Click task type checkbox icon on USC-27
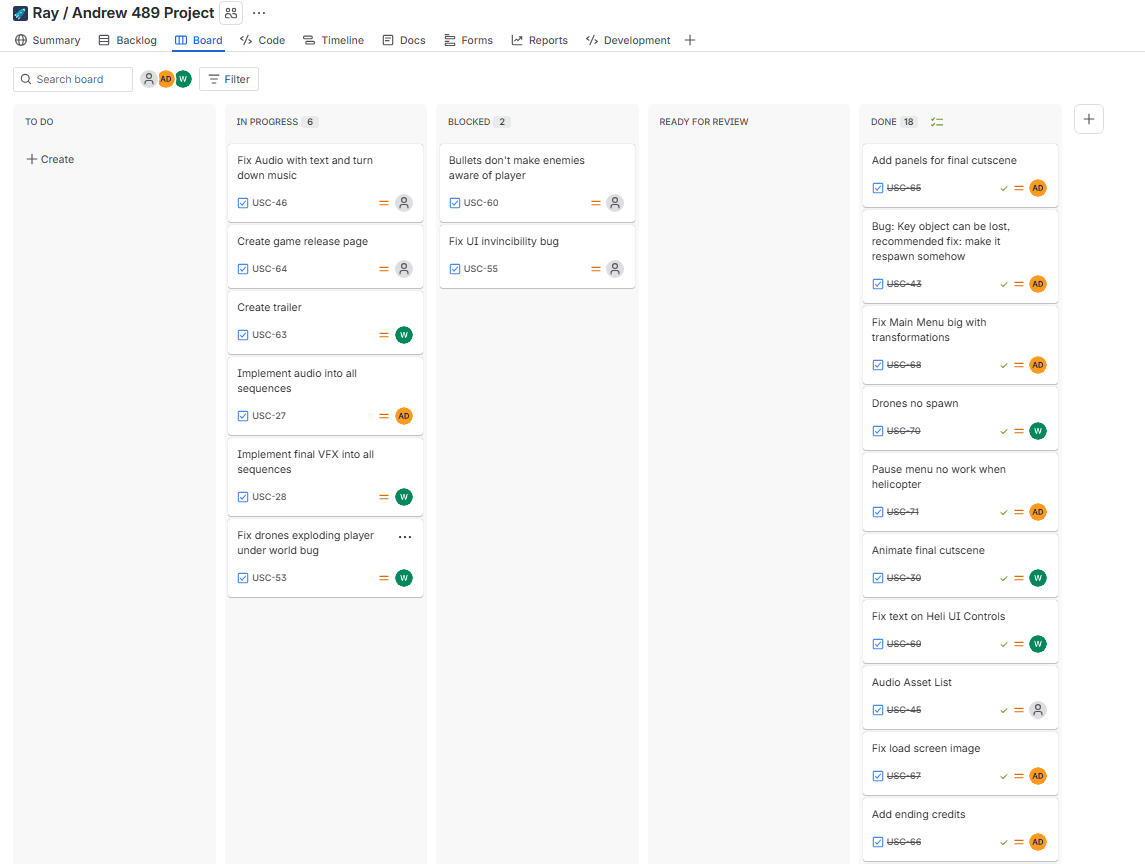The width and height of the screenshot is (1145, 864). (x=243, y=416)
